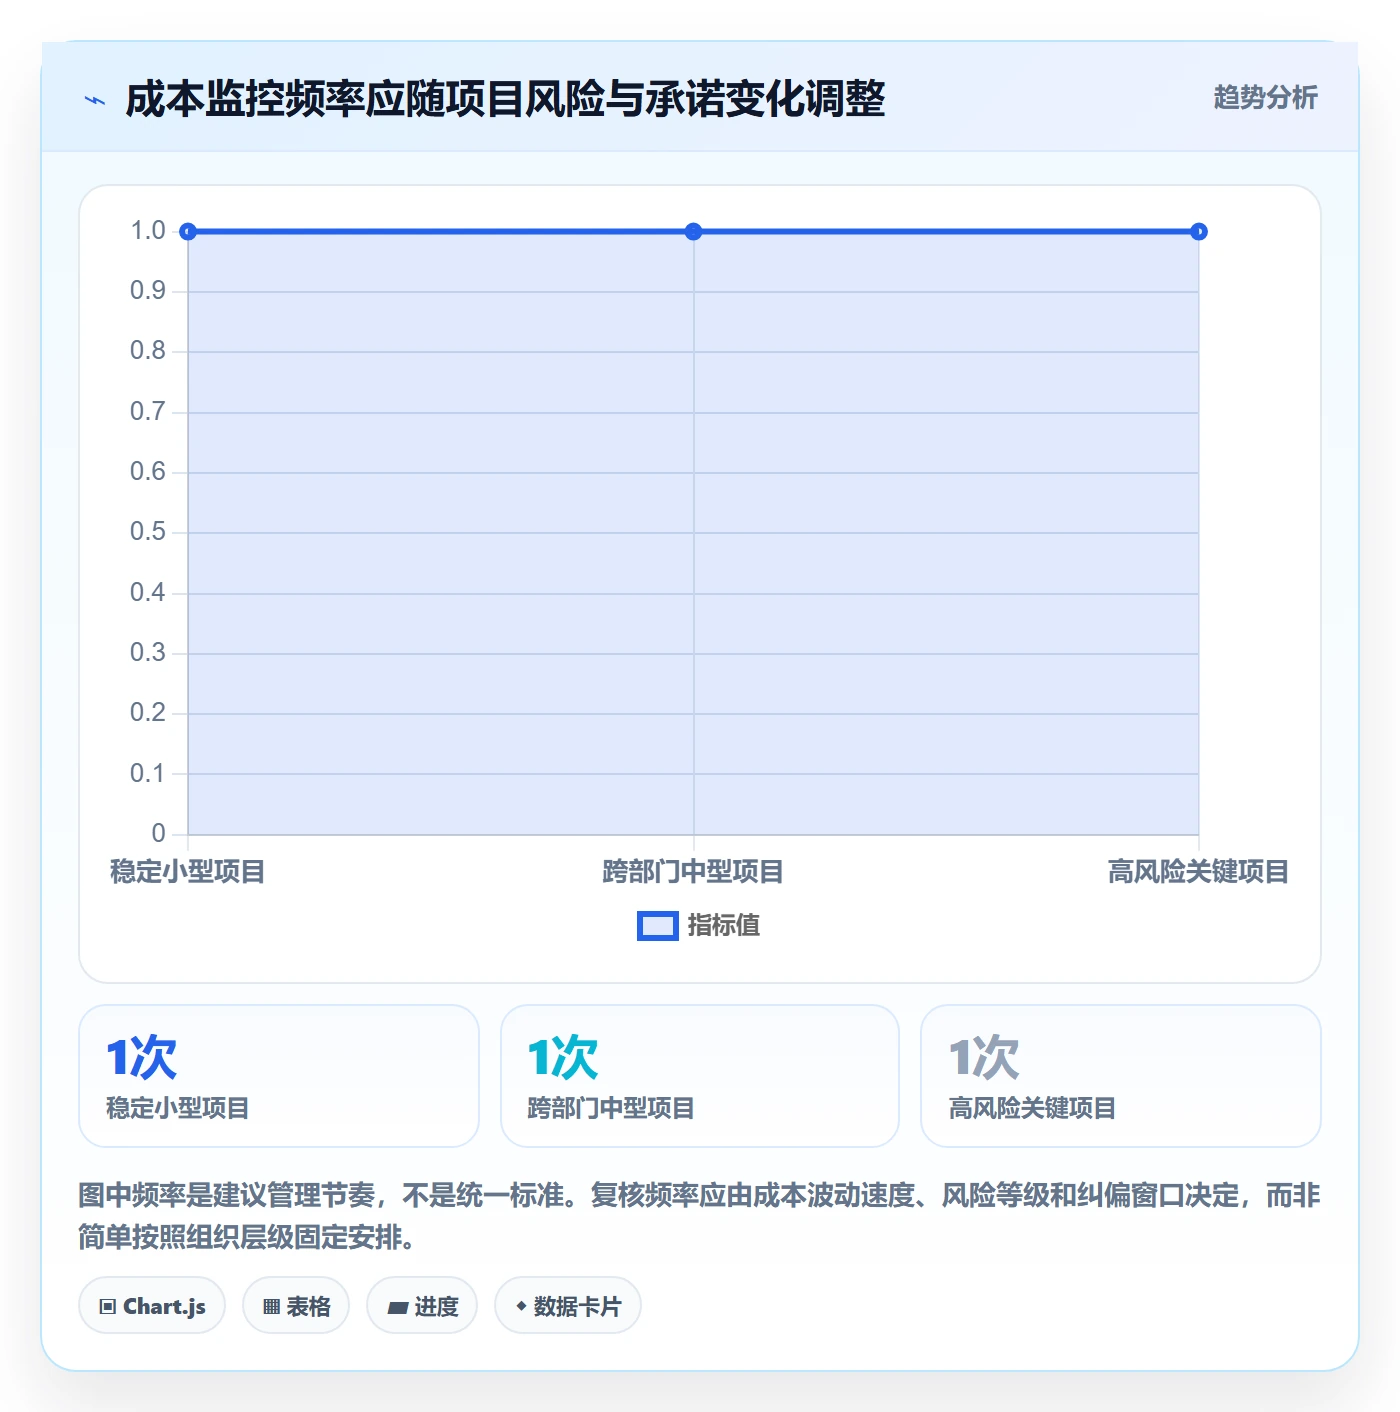Click the x-axis label 稳定小型项目
Image resolution: width=1400 pixels, height=1412 pixels.
[188, 872]
